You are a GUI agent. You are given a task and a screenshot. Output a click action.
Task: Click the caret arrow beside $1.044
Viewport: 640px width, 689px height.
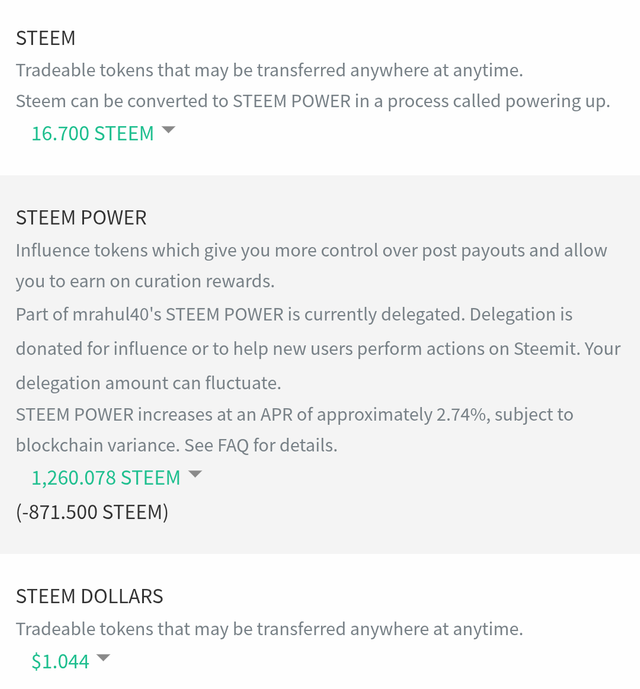(103, 658)
